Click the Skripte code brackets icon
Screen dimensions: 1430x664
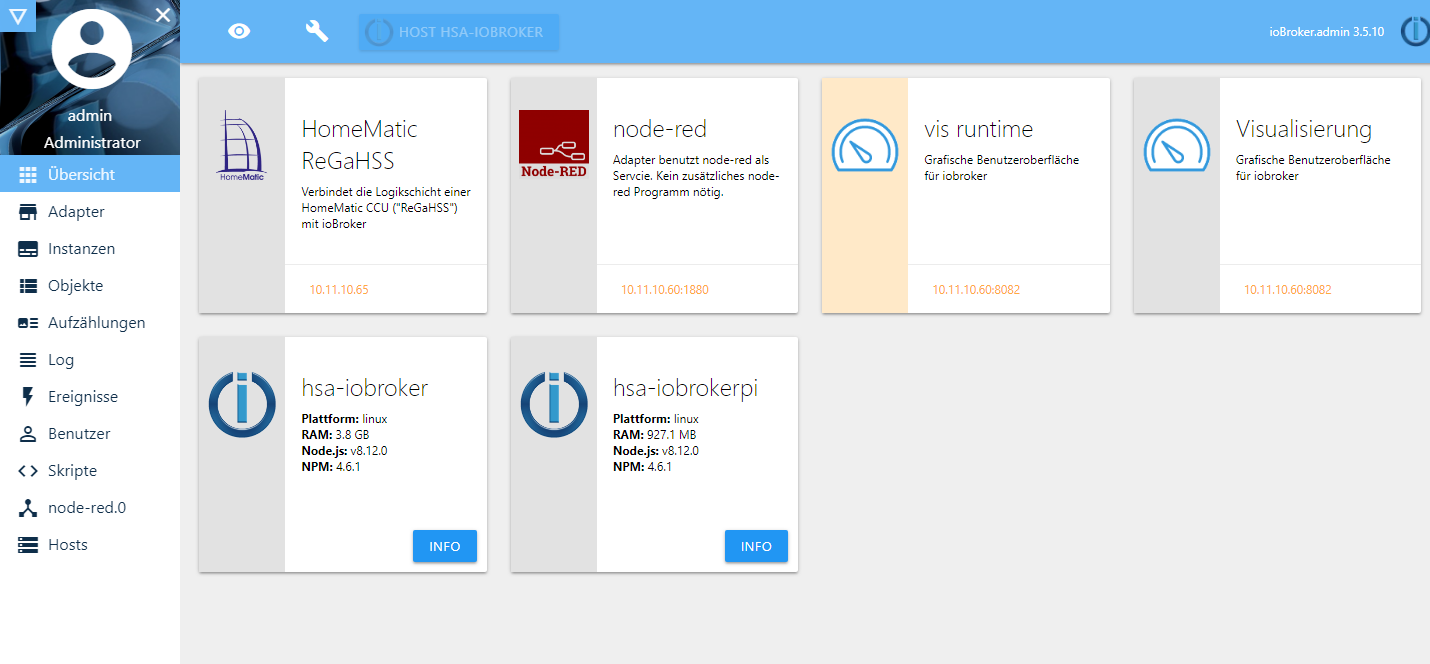pos(28,471)
